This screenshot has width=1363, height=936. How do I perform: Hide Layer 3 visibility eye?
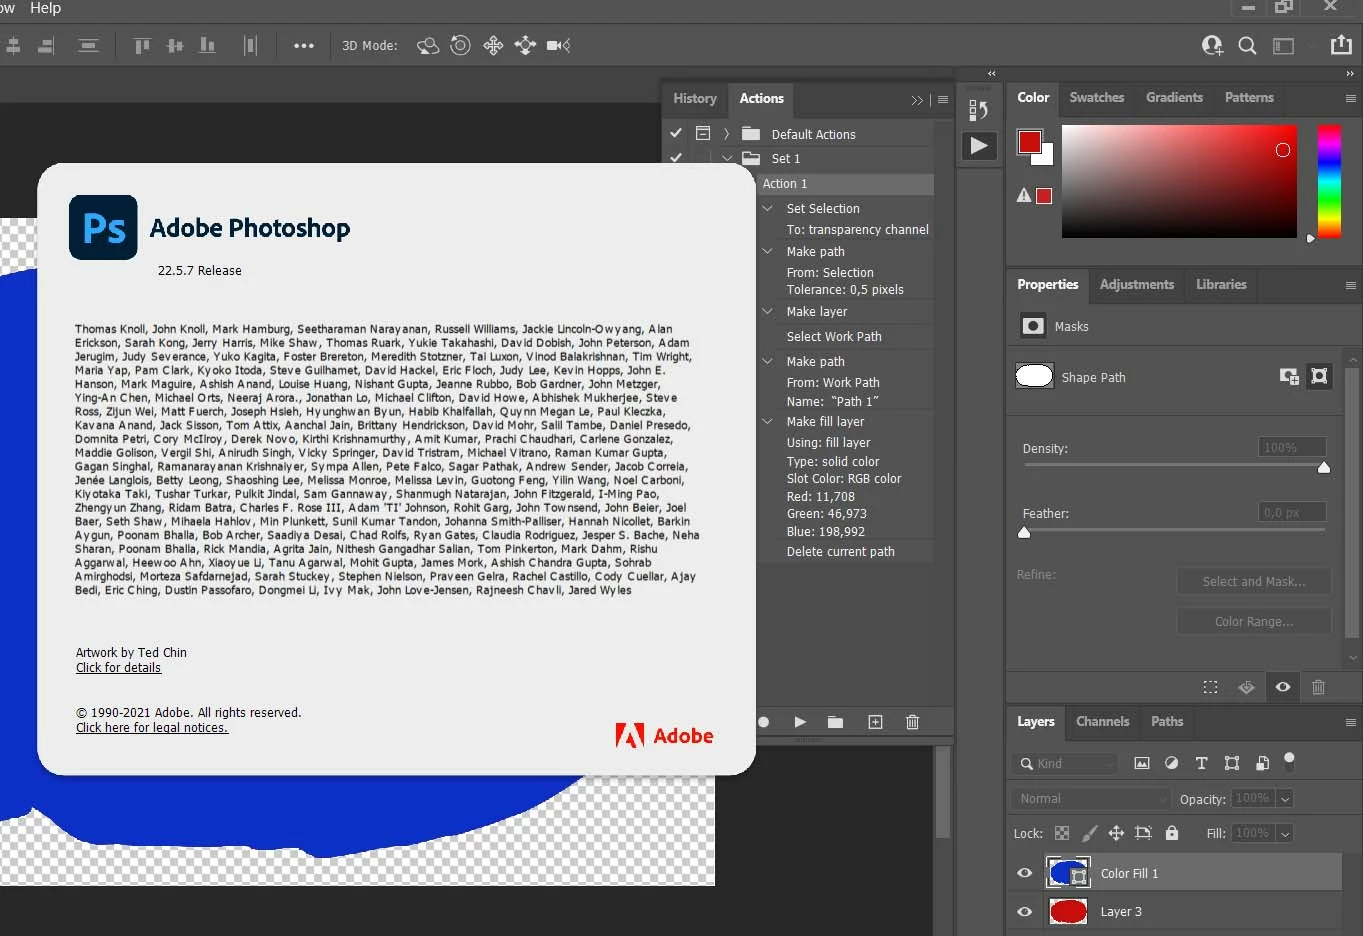[1025, 911]
